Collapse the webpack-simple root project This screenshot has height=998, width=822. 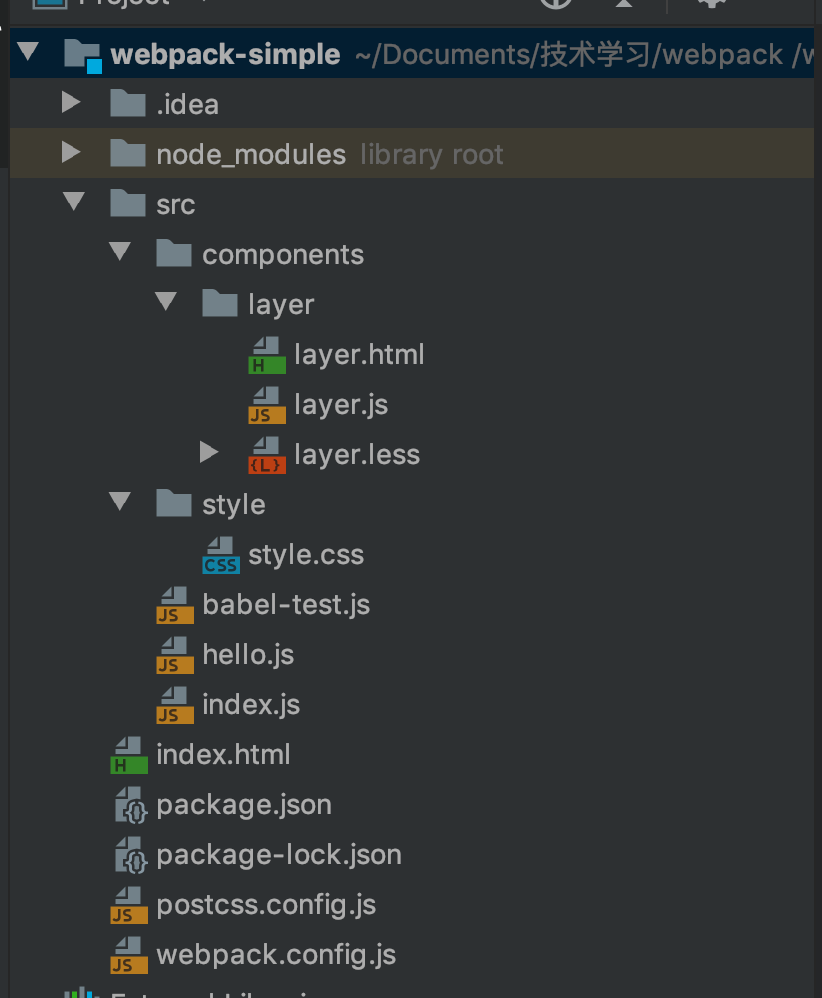pos(28,53)
